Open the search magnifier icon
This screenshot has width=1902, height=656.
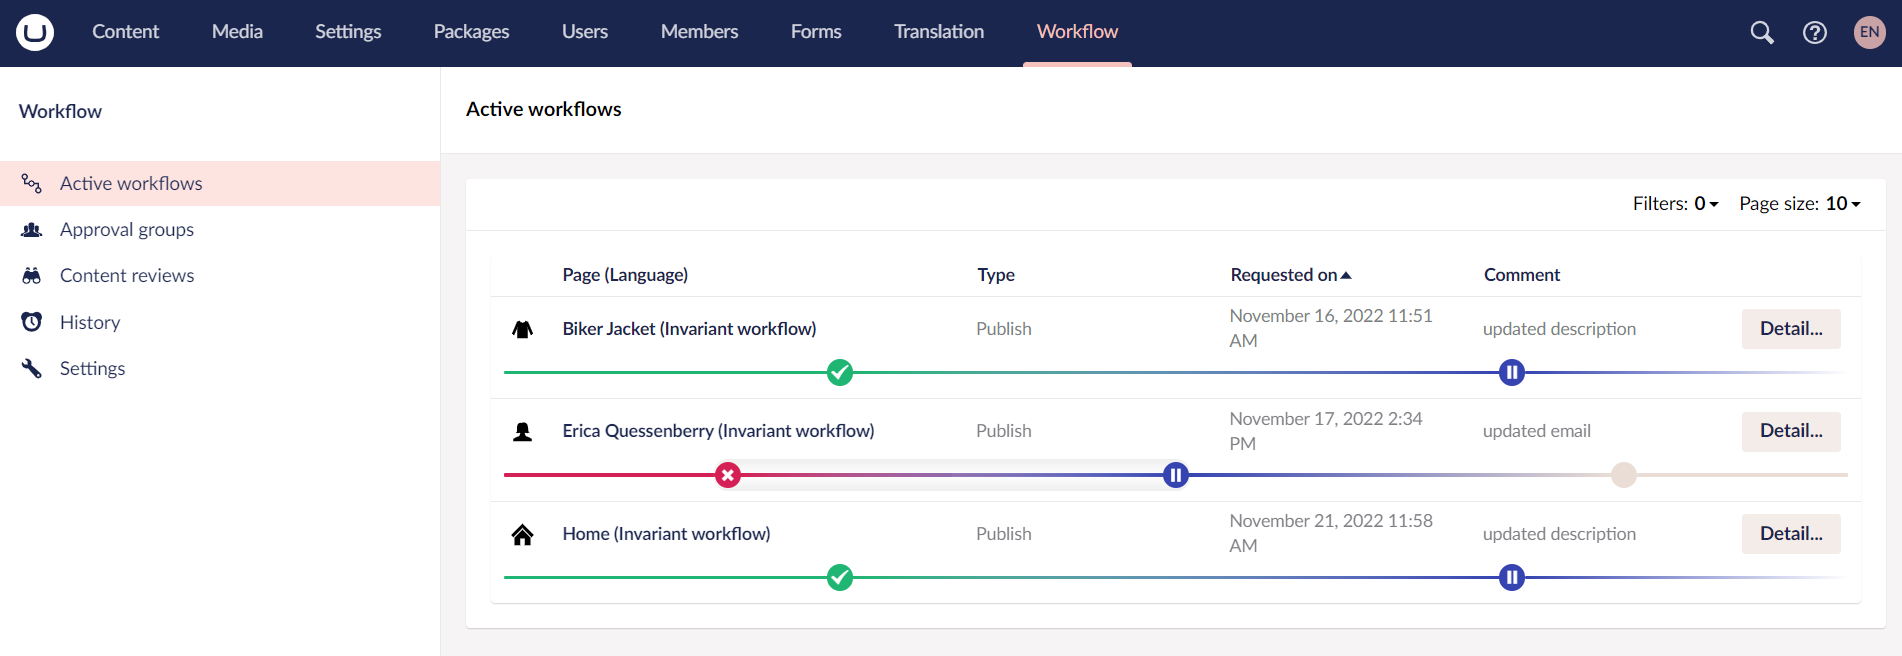click(x=1762, y=32)
